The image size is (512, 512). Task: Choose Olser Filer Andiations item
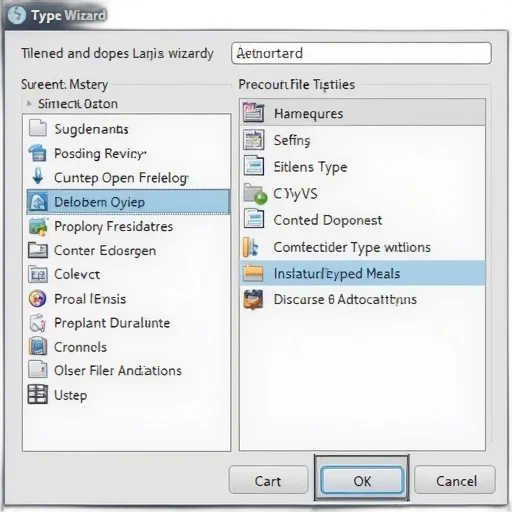pyautogui.click(x=127, y=371)
